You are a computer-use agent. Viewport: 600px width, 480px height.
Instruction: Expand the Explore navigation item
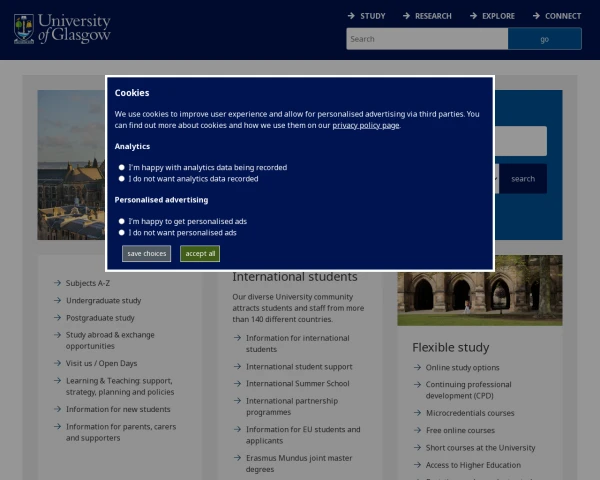(x=491, y=16)
